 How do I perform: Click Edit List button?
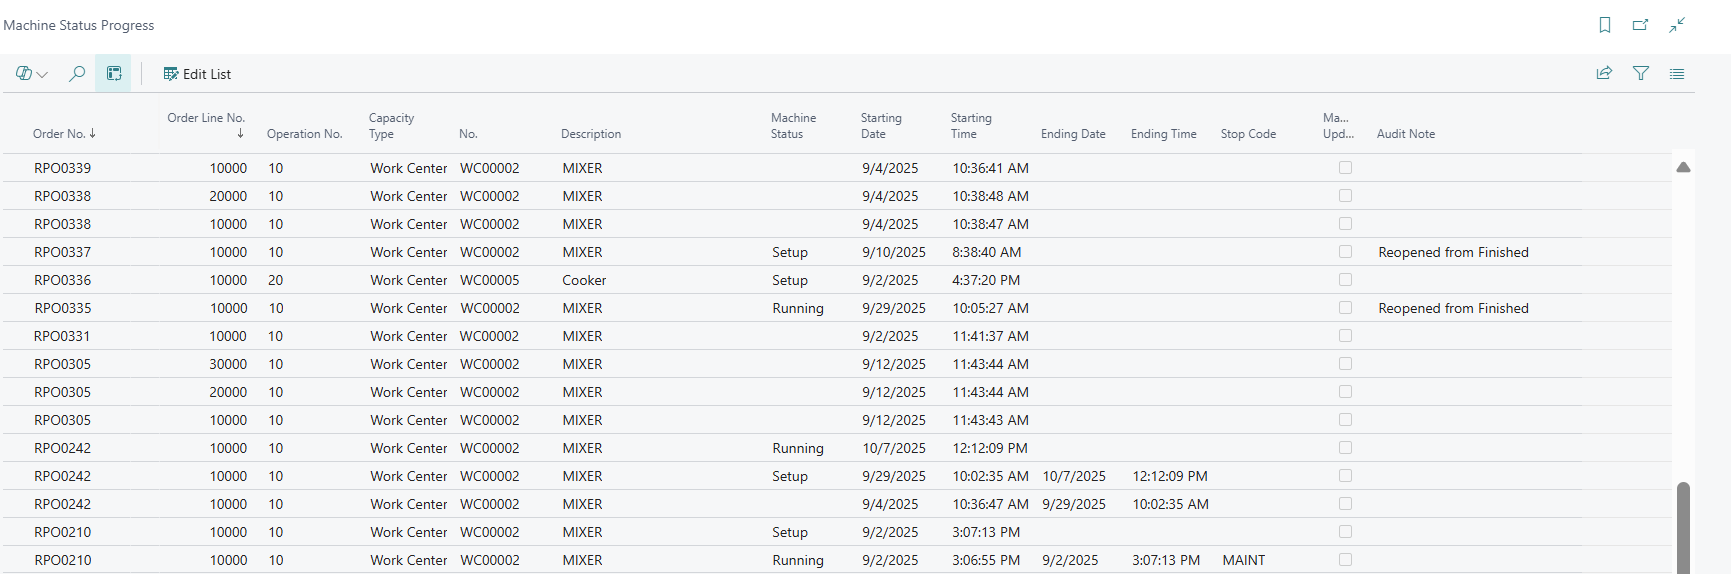[197, 74]
